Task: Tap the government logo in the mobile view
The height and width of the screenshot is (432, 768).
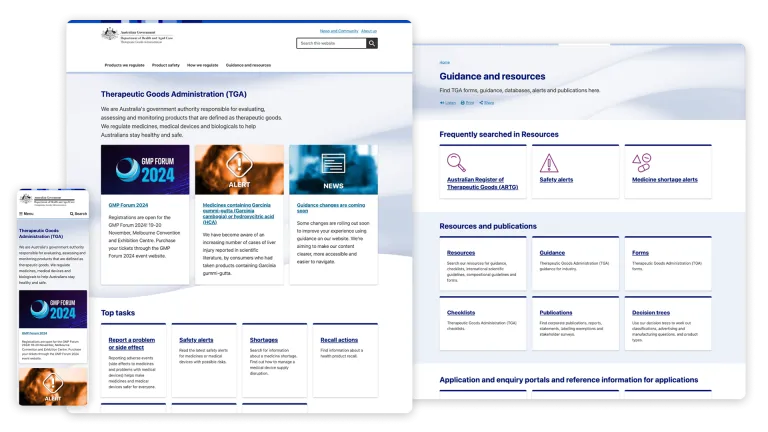Action: (47, 200)
